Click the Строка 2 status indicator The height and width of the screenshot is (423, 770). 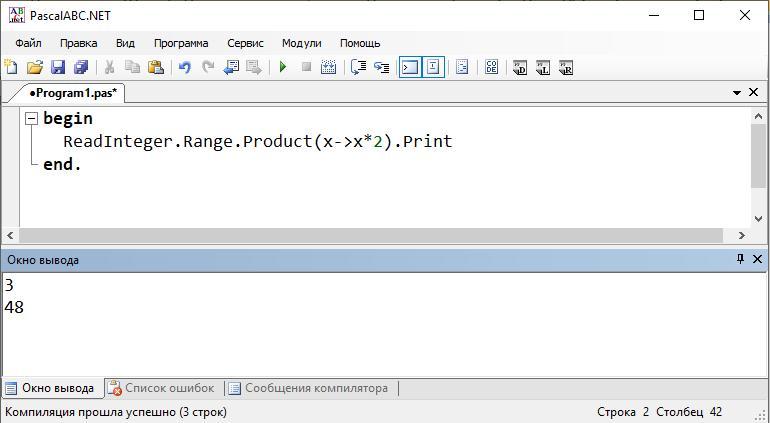(x=623, y=412)
